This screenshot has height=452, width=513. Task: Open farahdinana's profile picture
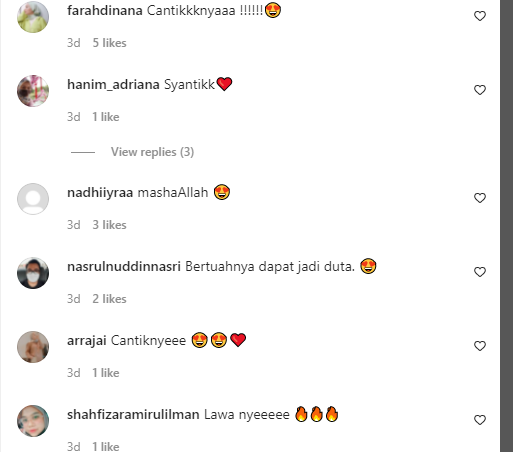click(33, 17)
